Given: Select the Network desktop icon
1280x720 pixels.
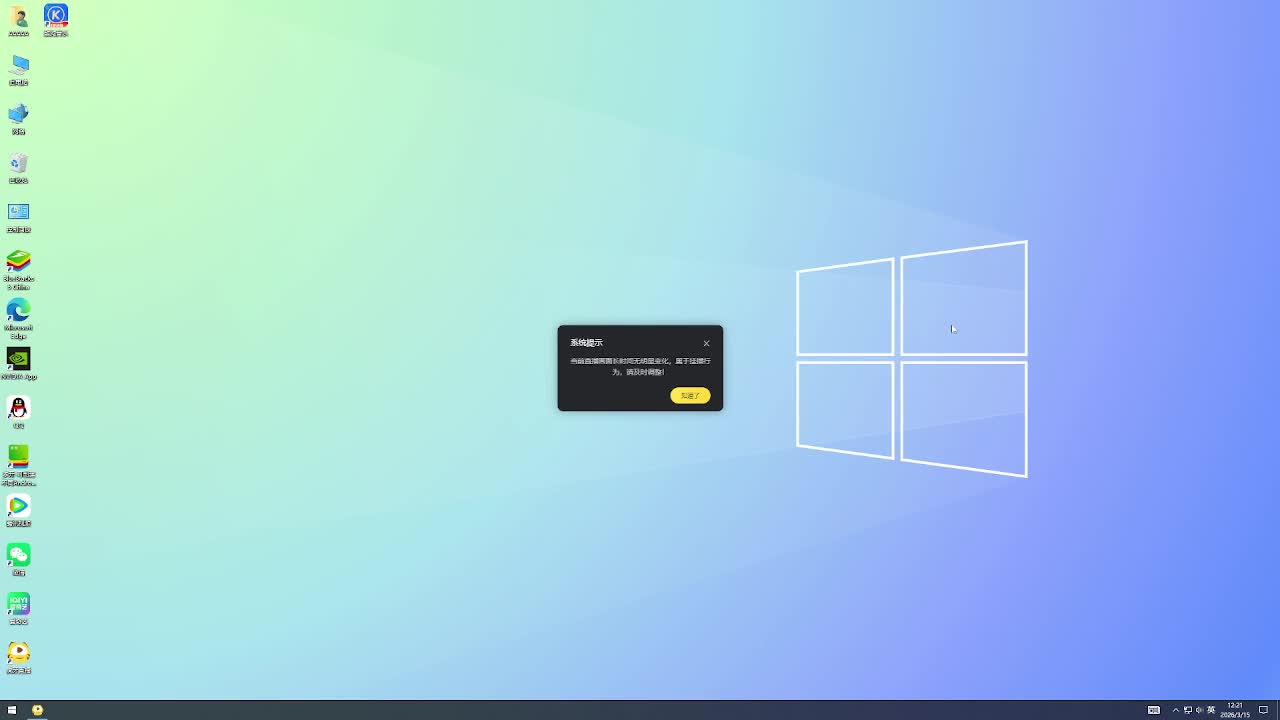Looking at the screenshot, I should (x=19, y=114).
